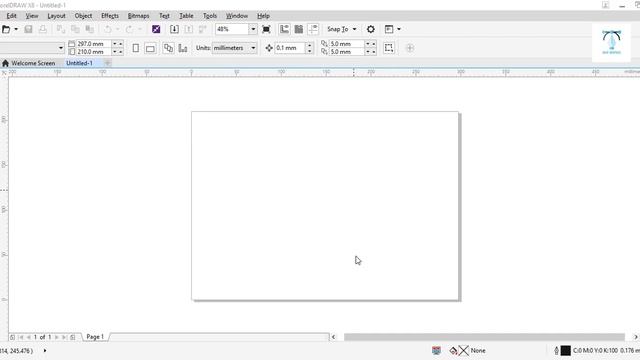Click the Print icon
640x360 pixels.
point(42,29)
